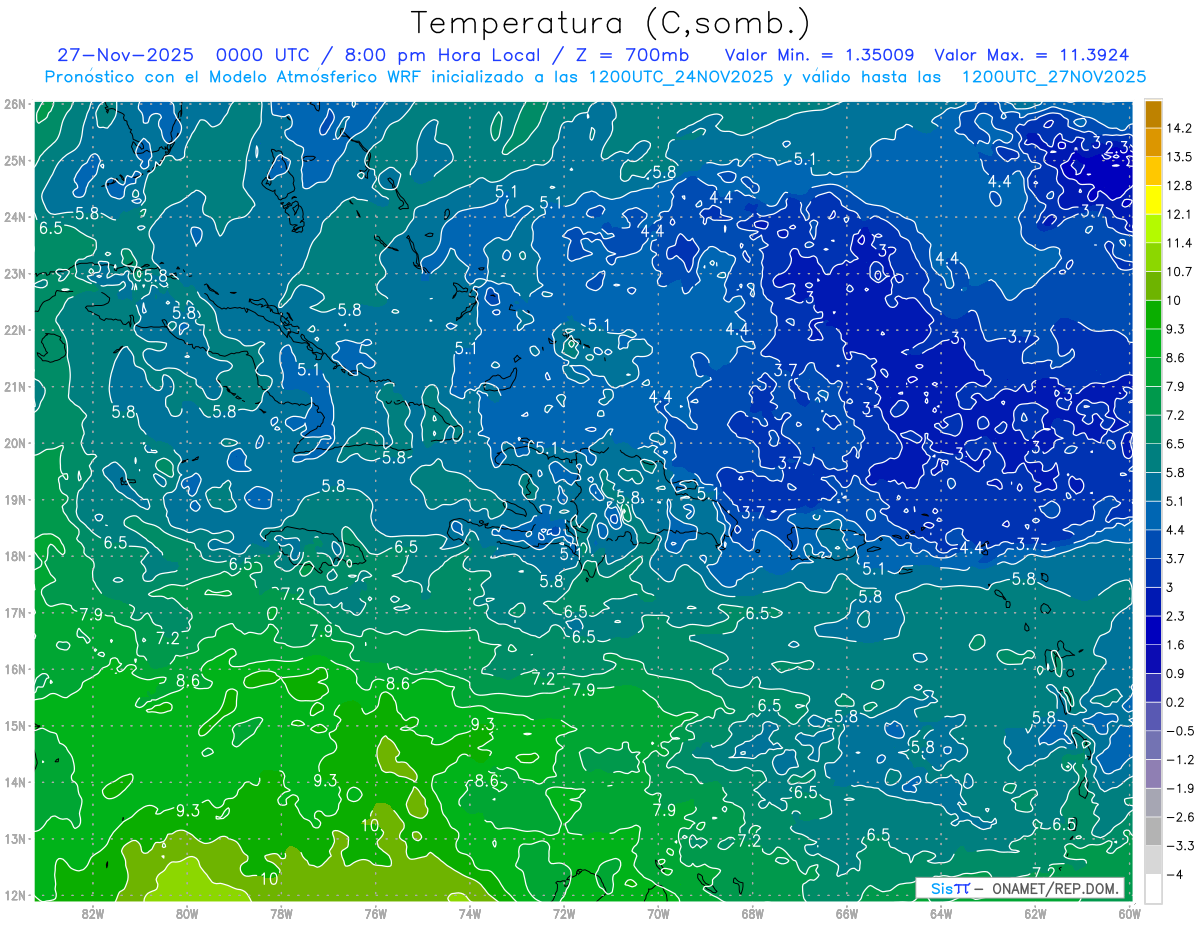Click the 14N latitude axis label
Viewport: 1200px width, 927px height.
15,782
